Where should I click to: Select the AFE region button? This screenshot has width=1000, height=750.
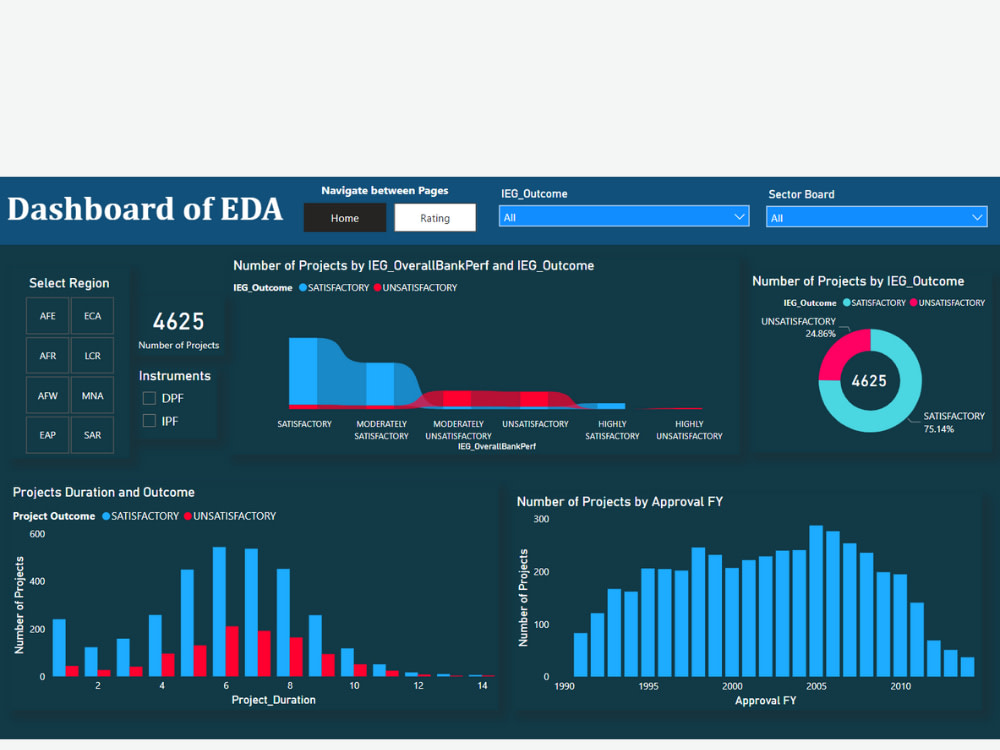pos(47,315)
